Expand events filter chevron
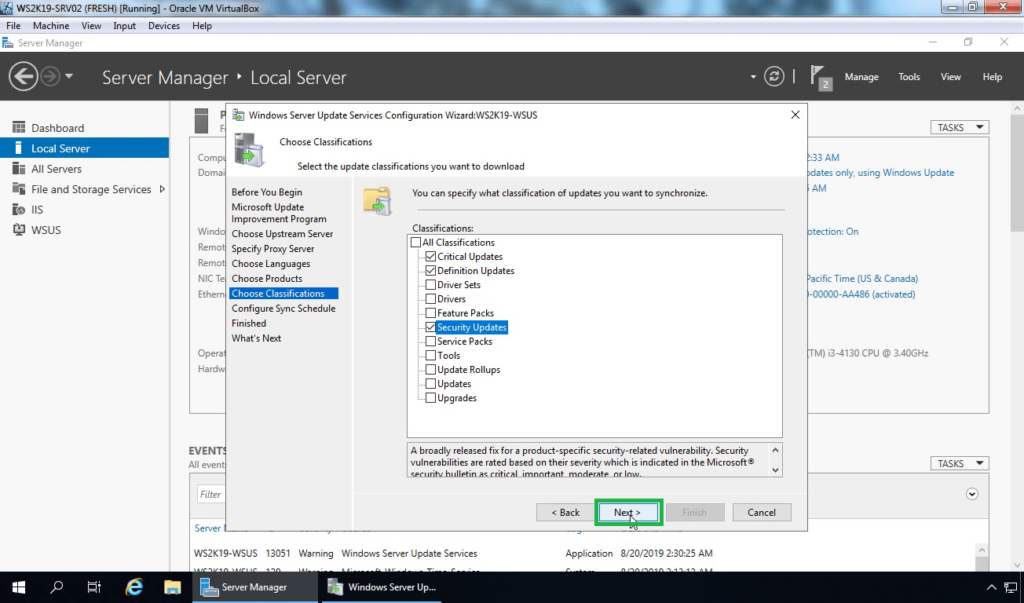Screen dimensions: 1024x603 coord(972,494)
